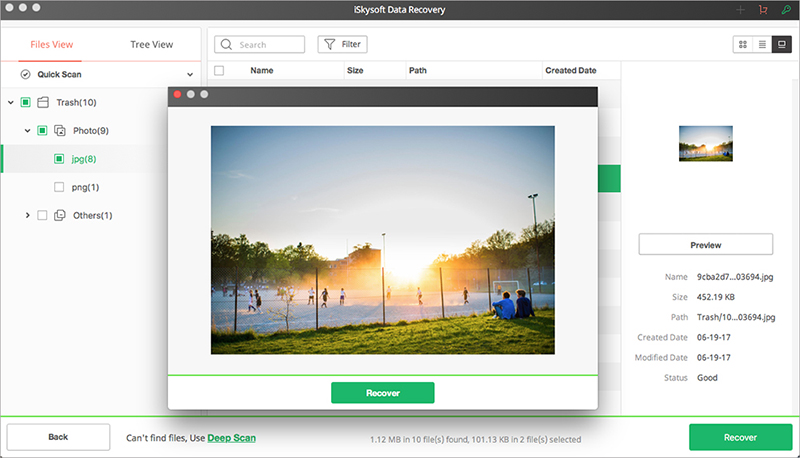Switch to thumbnail grid view

point(742,45)
